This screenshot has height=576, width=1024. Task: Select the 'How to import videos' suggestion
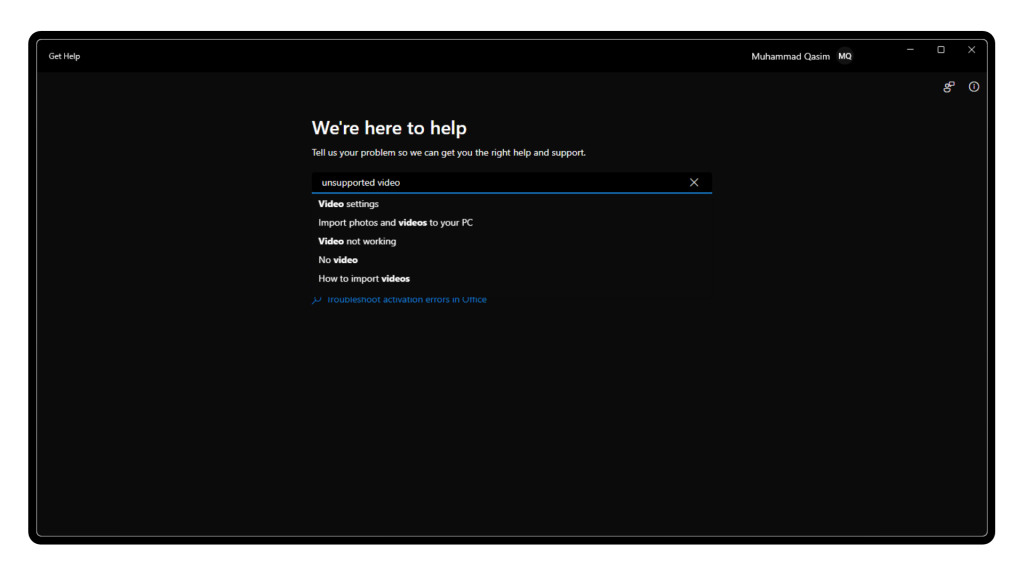[x=511, y=279]
